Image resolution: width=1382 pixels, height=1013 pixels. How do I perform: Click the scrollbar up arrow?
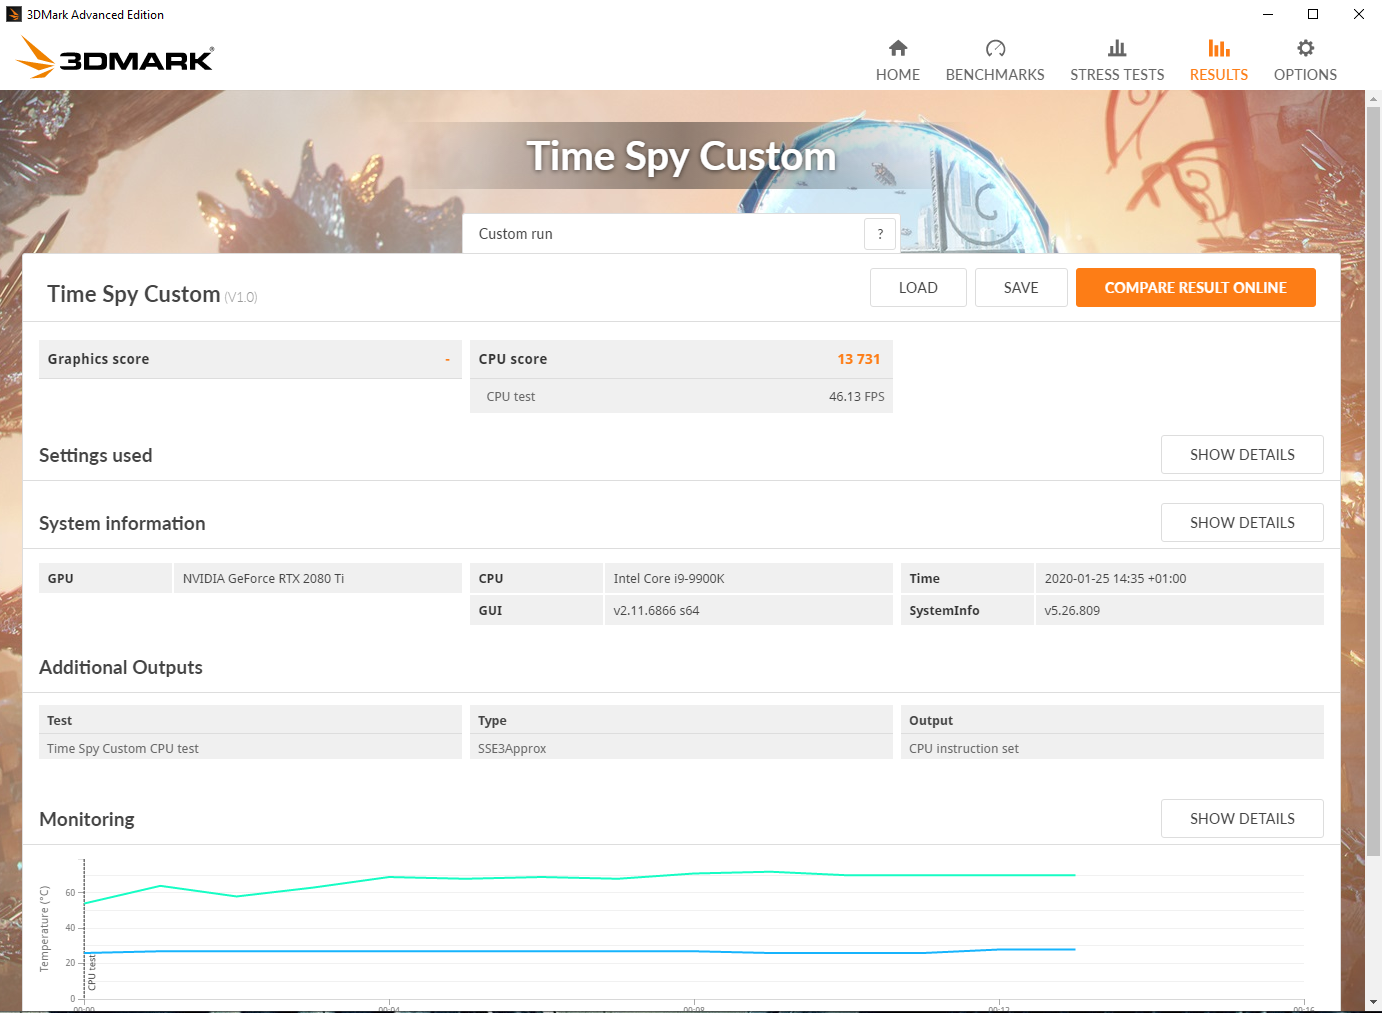pos(1373,99)
